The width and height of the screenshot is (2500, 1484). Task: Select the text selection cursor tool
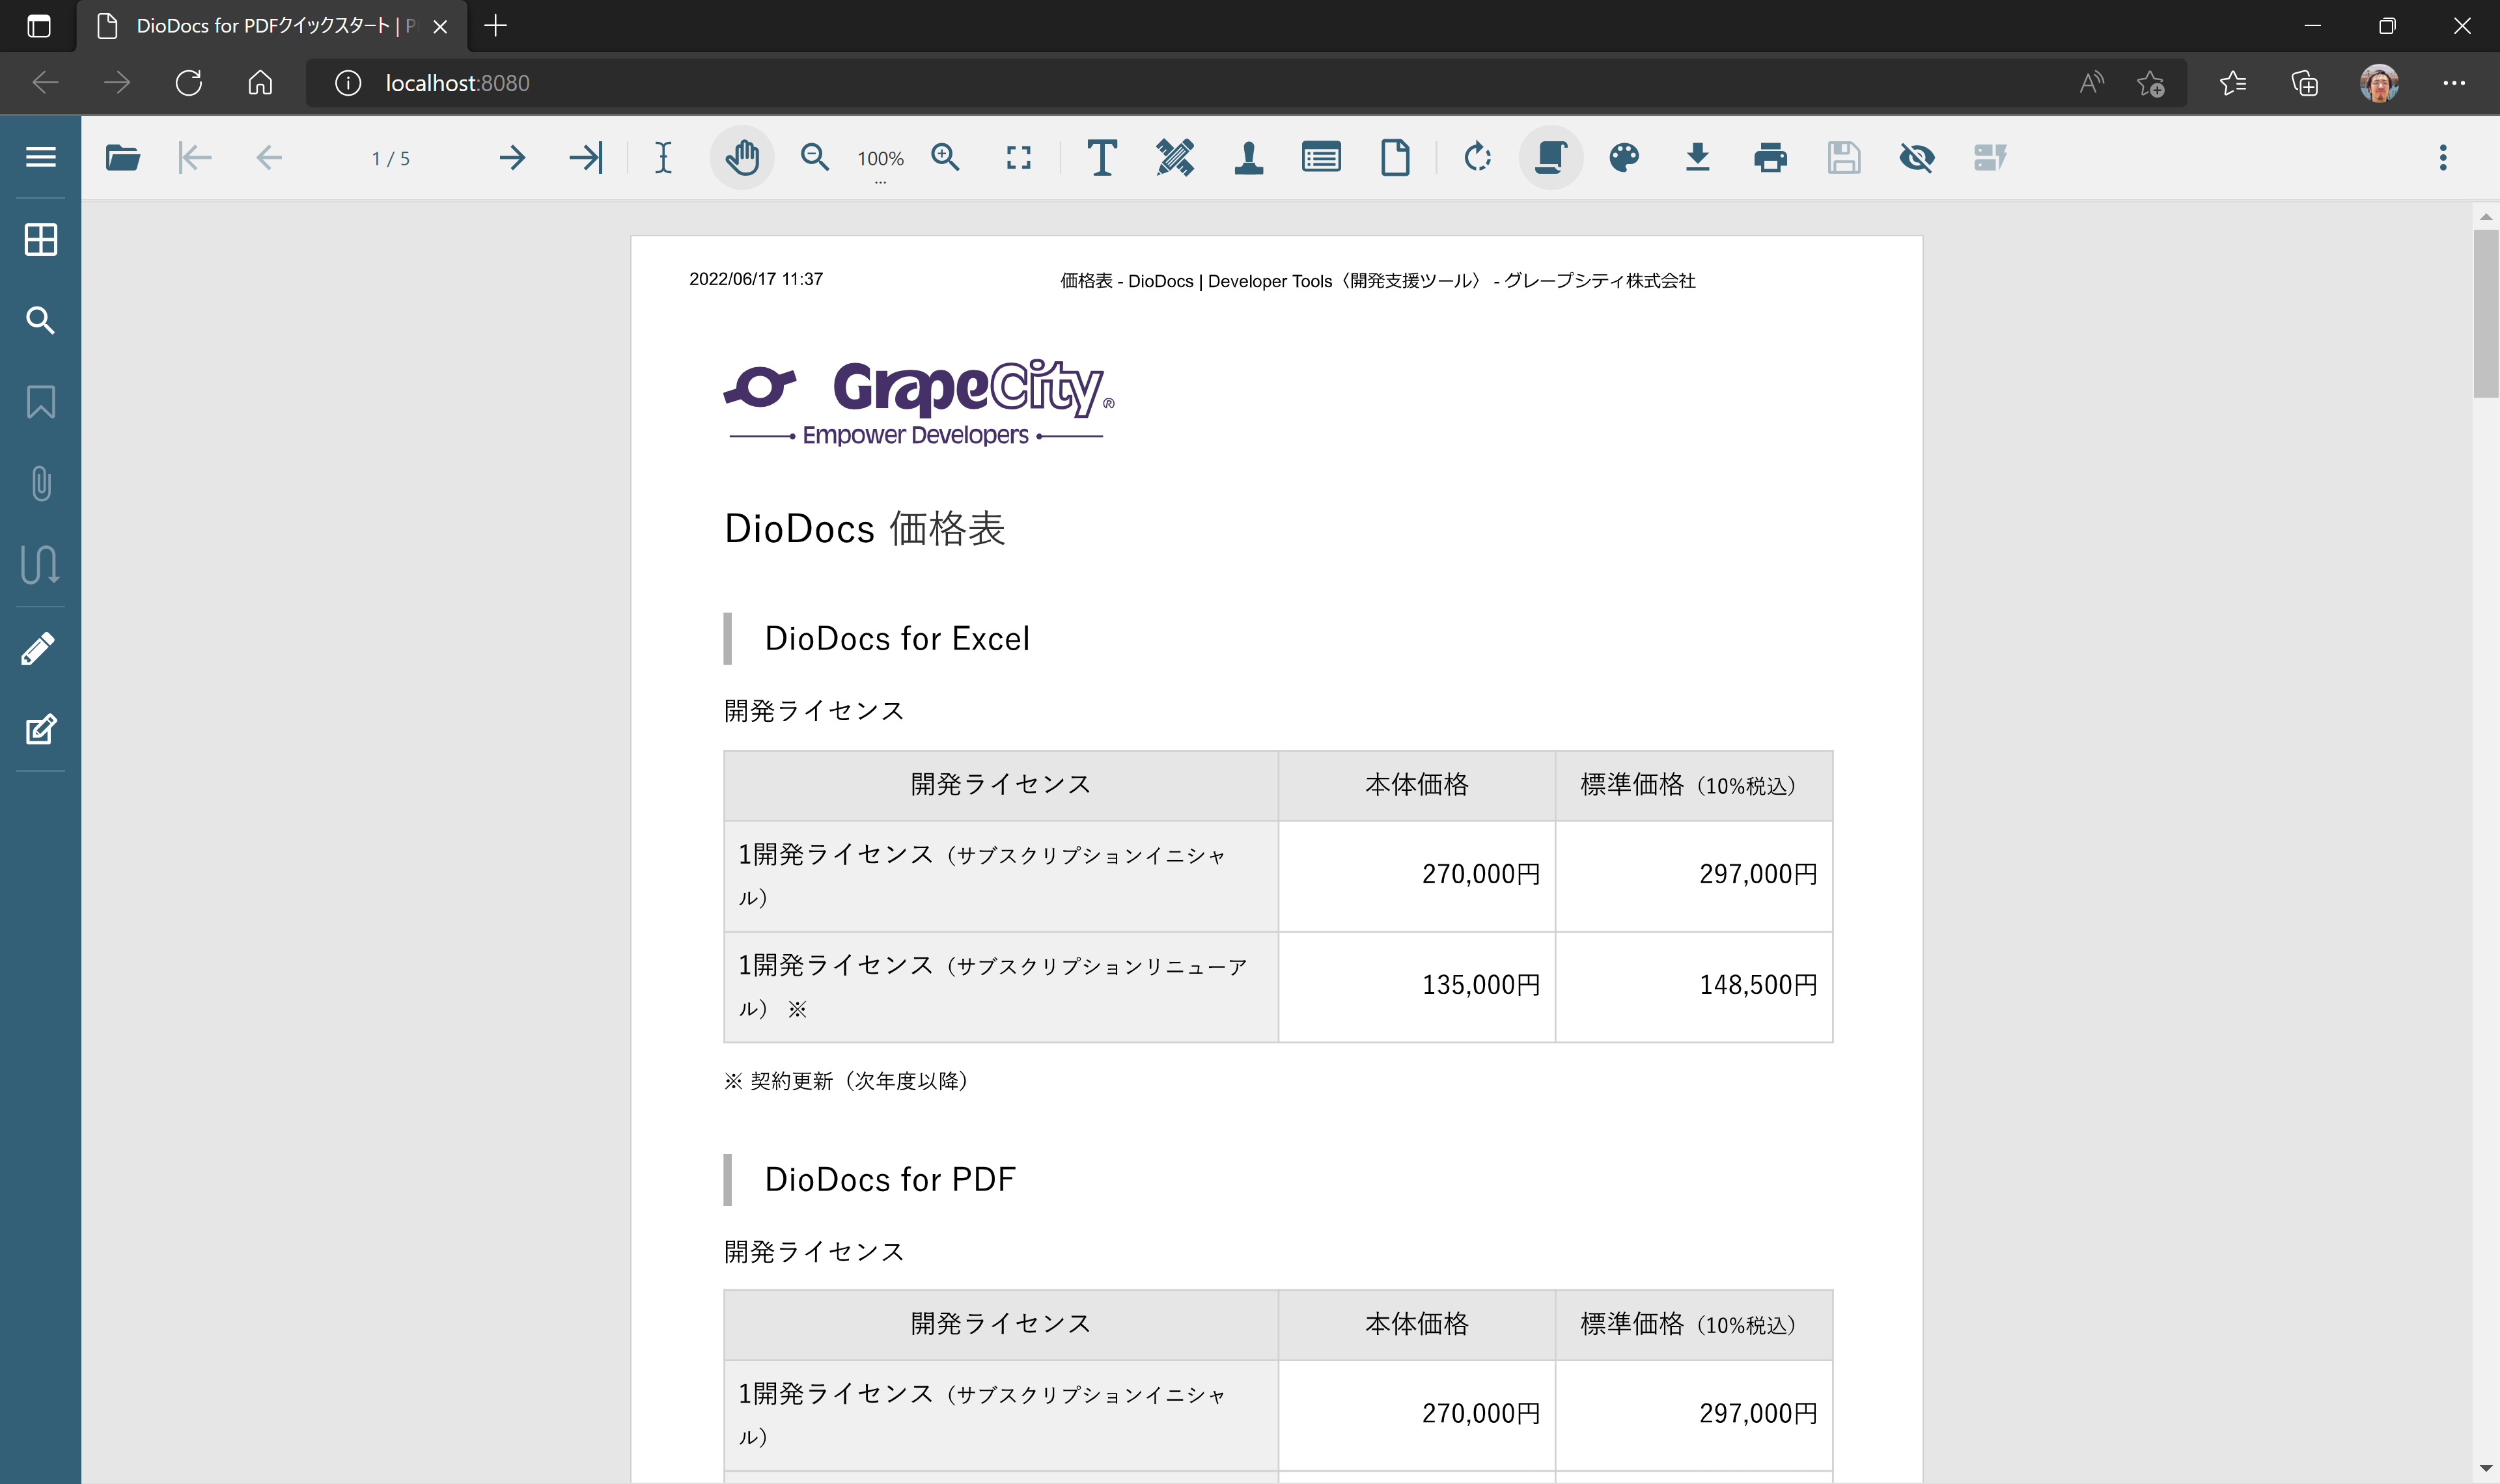pyautogui.click(x=663, y=157)
